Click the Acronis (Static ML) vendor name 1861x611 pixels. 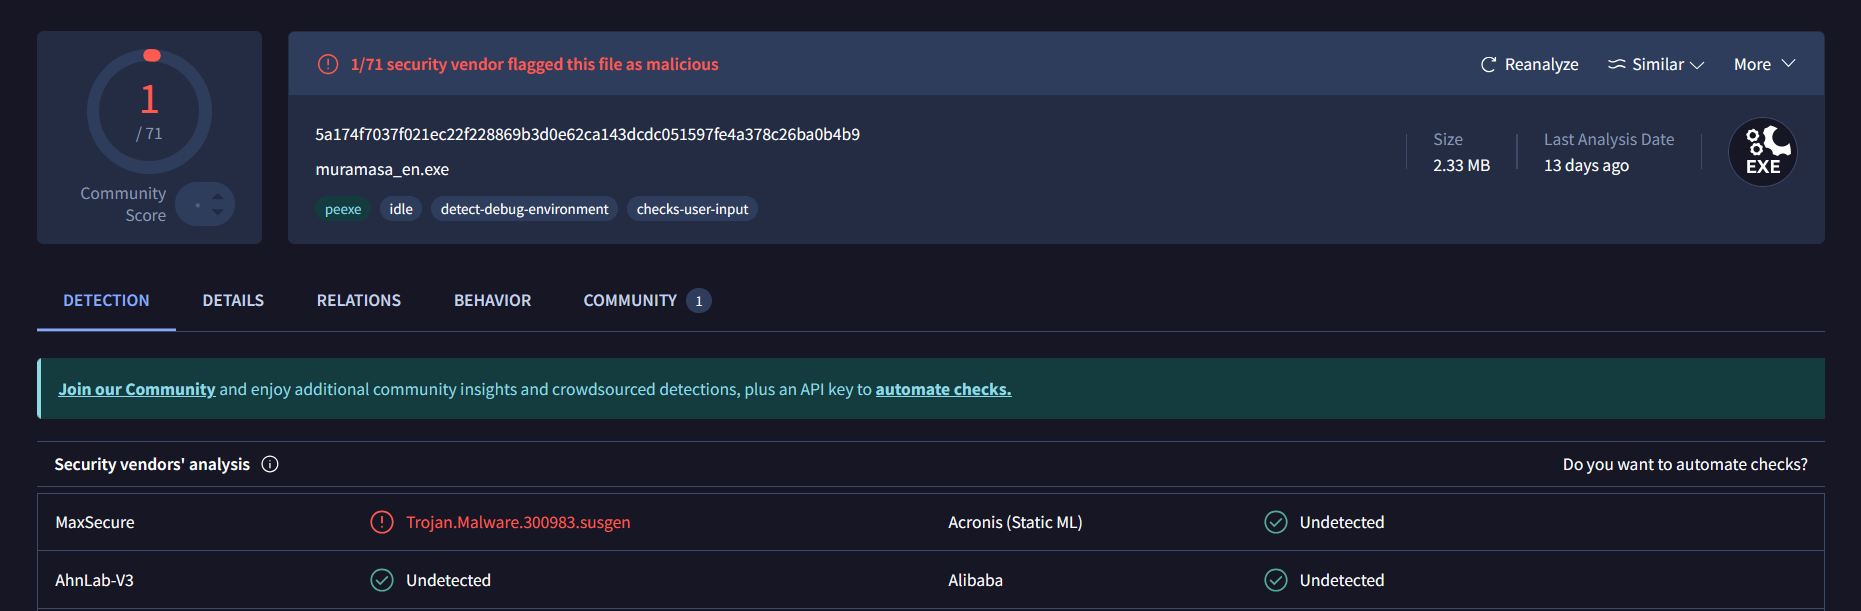click(x=1015, y=522)
